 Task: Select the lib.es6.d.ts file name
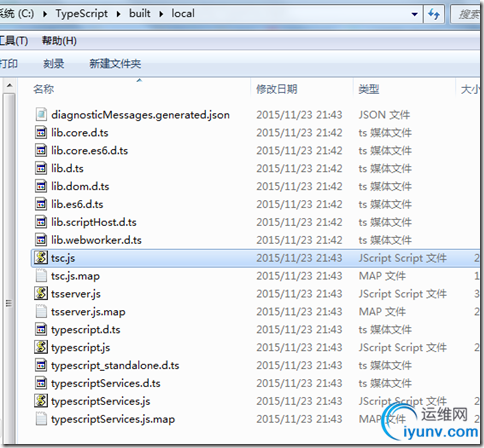click(77, 204)
